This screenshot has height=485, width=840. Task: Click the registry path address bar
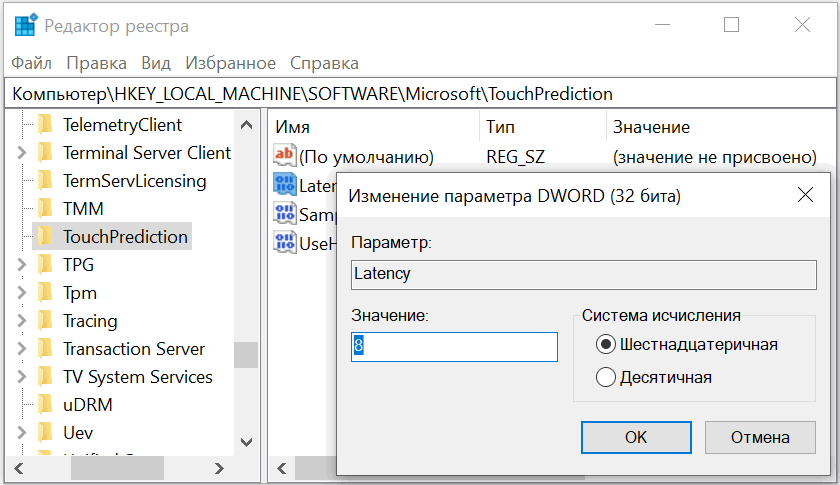click(x=420, y=94)
